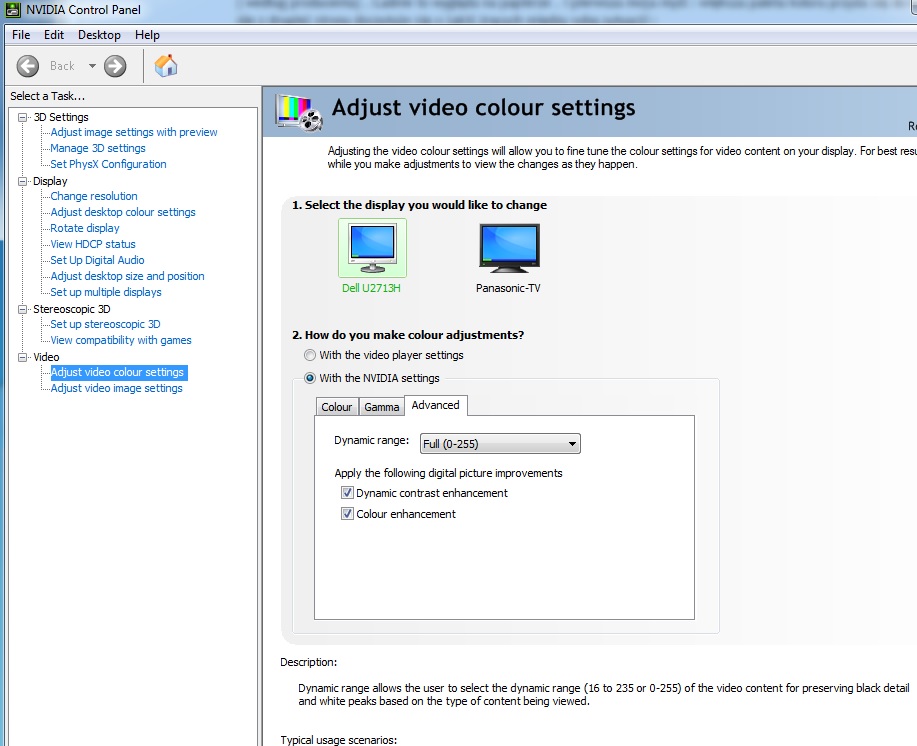Click the Back button label
This screenshot has width=917, height=746.
click(62, 66)
